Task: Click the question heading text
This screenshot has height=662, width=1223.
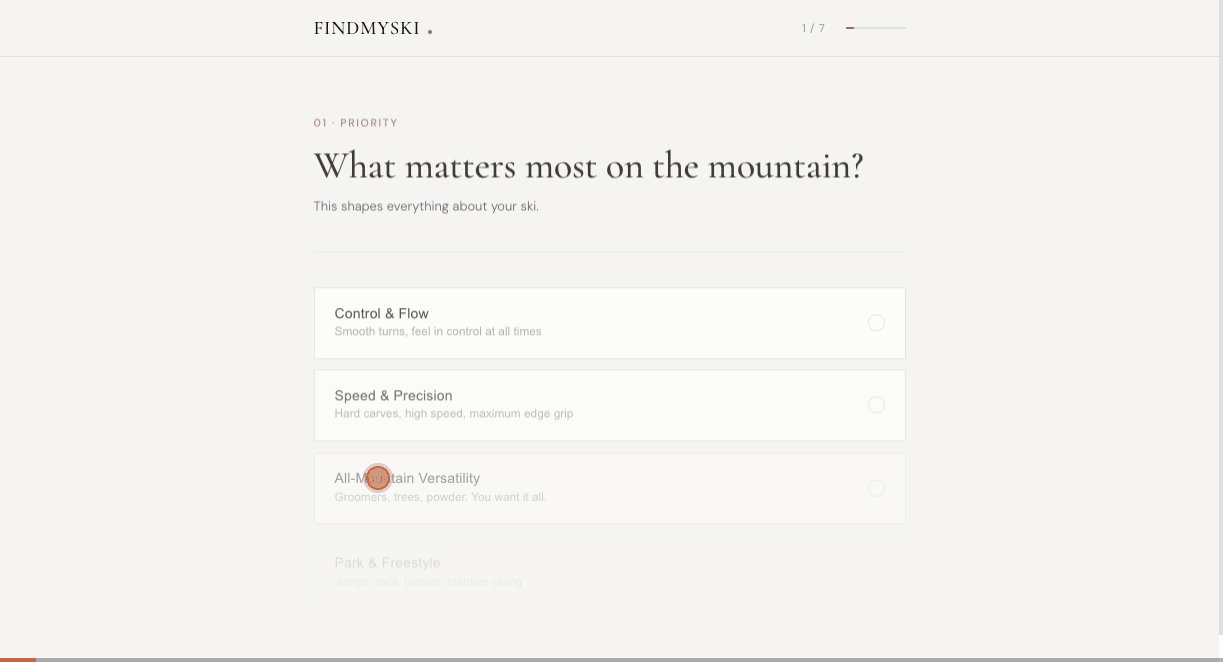Action: pos(587,166)
